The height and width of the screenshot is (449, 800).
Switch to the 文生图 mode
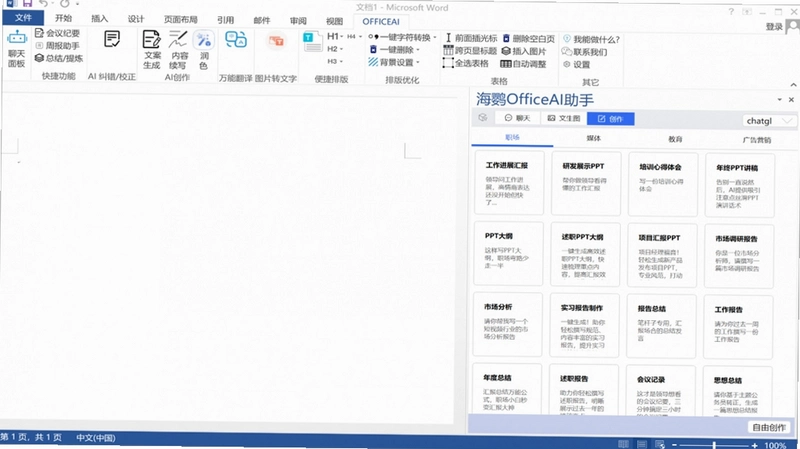[563, 118]
